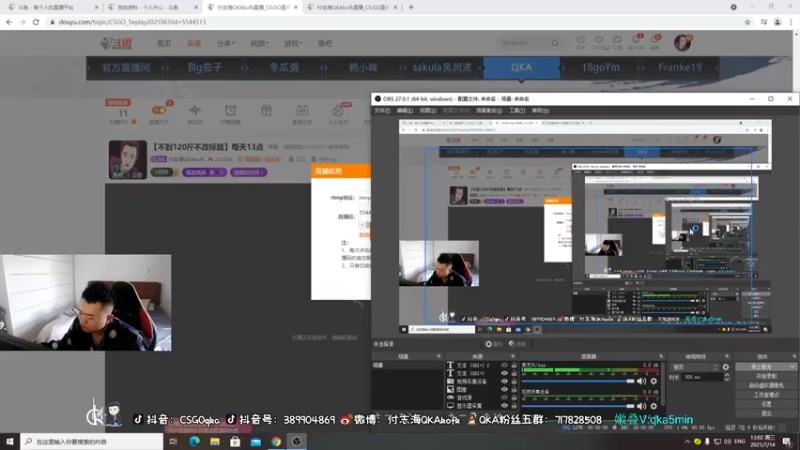Lock the first text source
This screenshot has width=800, height=450.
pyautogui.click(x=514, y=365)
